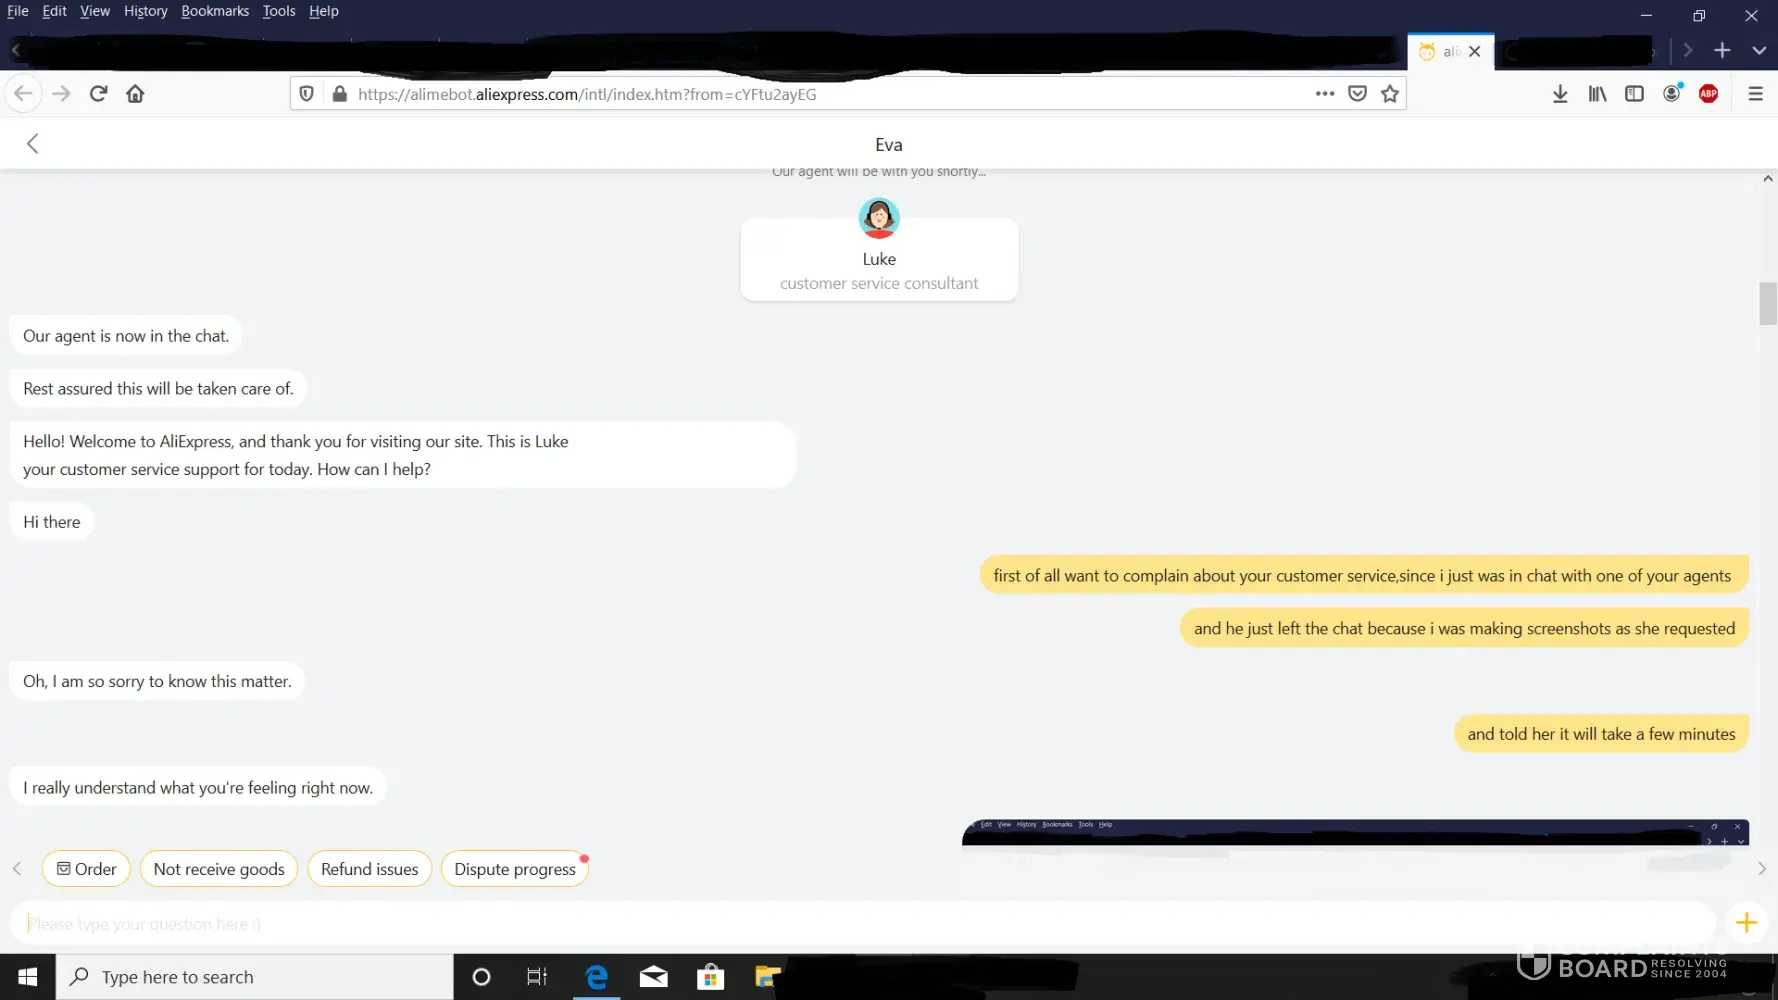The height and width of the screenshot is (1000, 1778).
Task: Open Cortana from the taskbar
Action: (x=481, y=977)
